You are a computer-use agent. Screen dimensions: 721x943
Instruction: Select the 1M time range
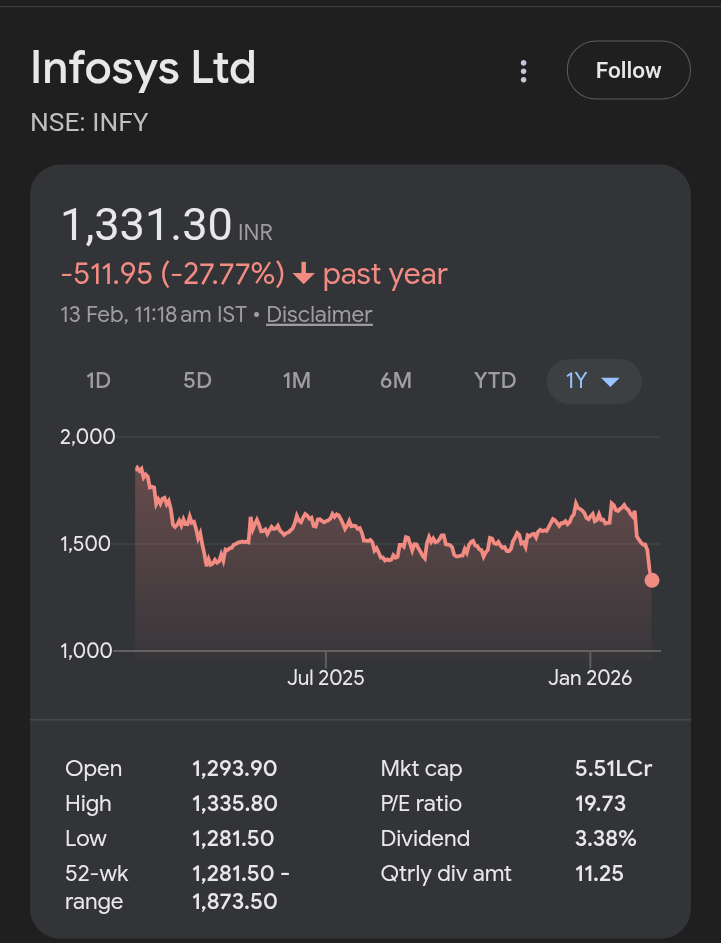pos(297,381)
